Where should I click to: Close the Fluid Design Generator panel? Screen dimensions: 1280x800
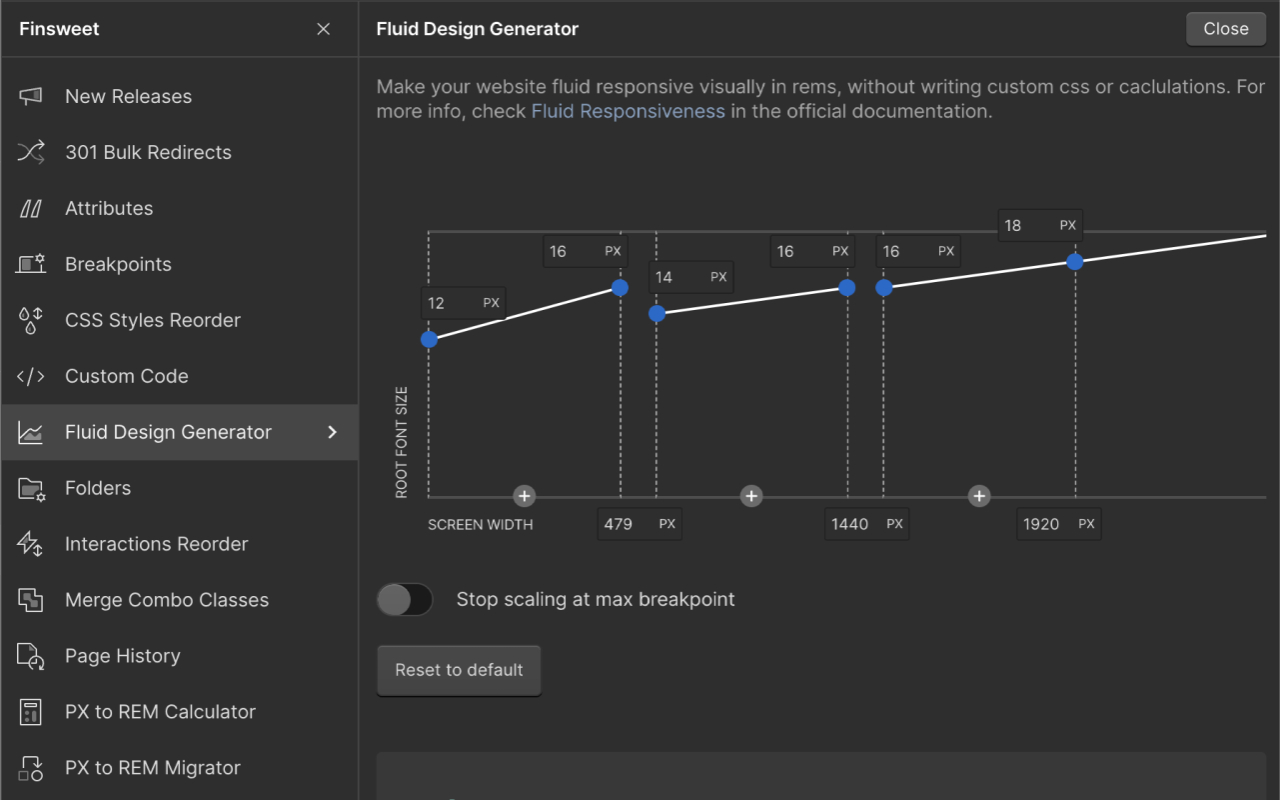coord(1225,29)
